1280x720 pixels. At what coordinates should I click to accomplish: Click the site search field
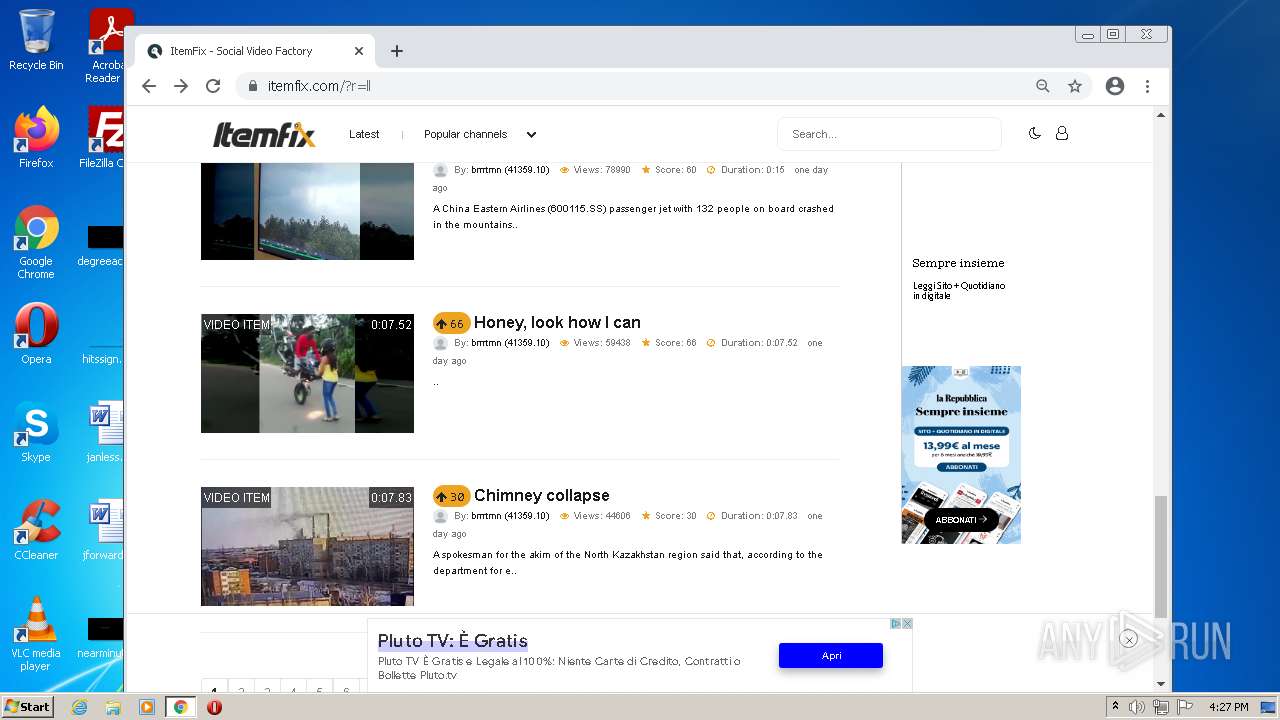889,134
